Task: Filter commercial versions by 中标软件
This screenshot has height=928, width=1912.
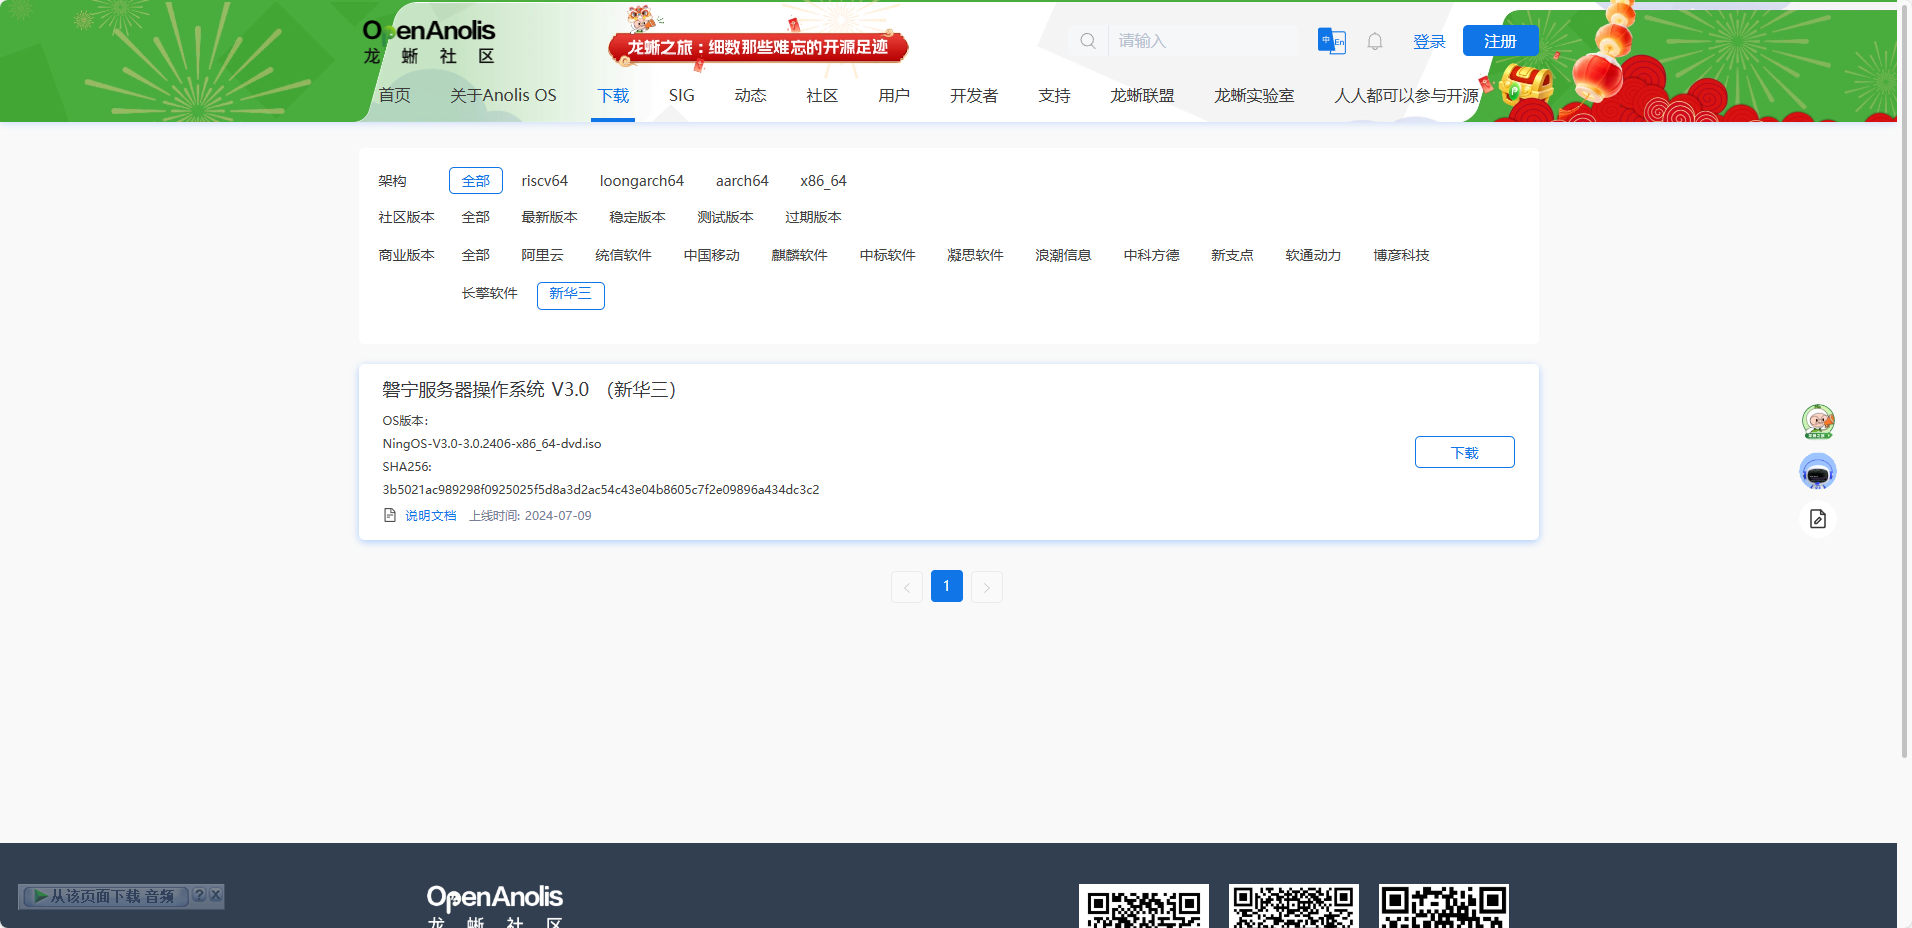Action: click(887, 255)
